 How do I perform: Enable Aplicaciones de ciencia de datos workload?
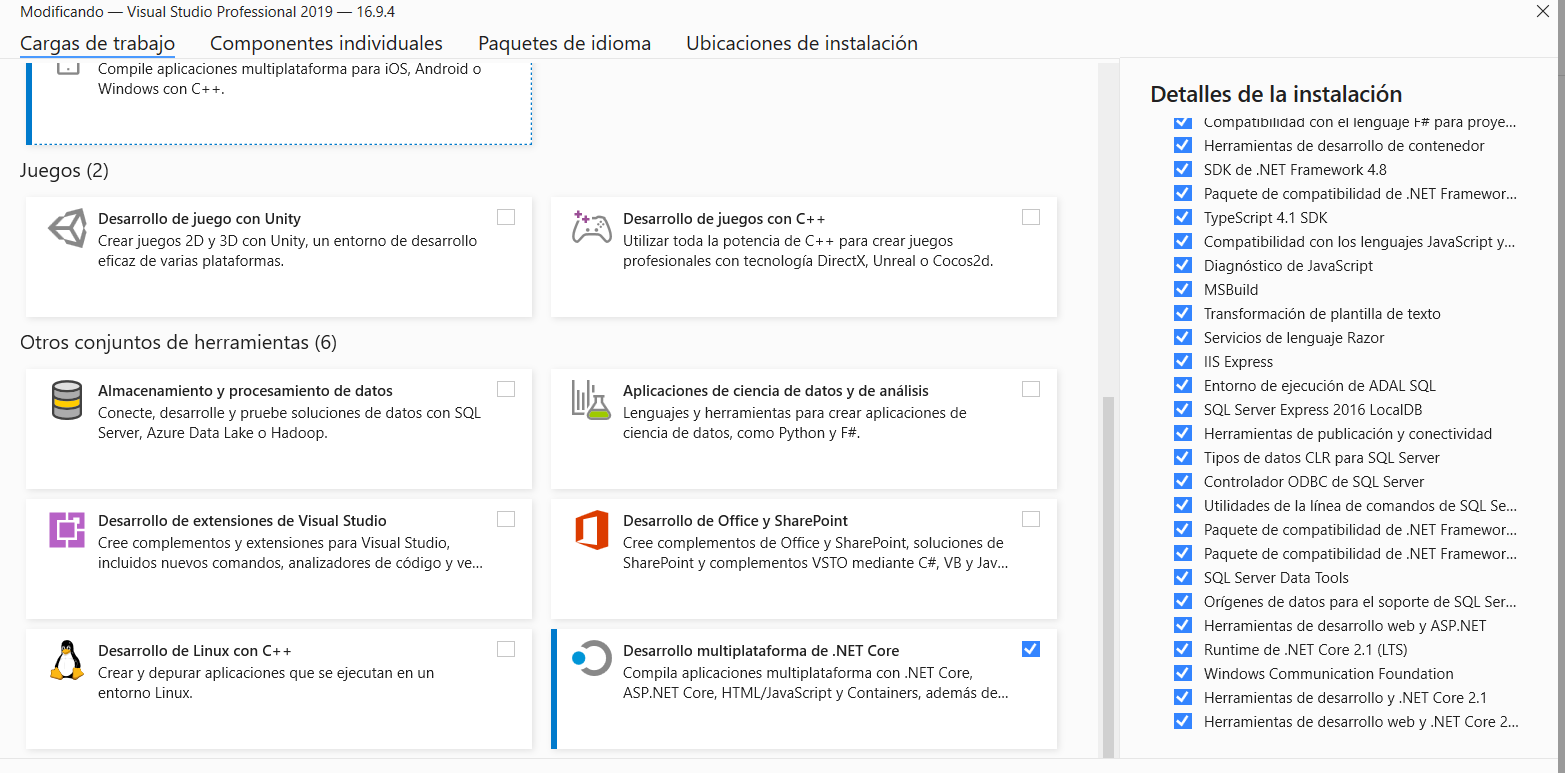tap(1031, 389)
